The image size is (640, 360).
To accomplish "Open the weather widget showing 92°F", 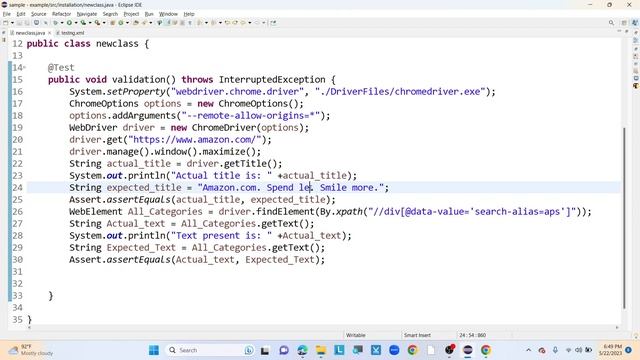I will click(30, 350).
